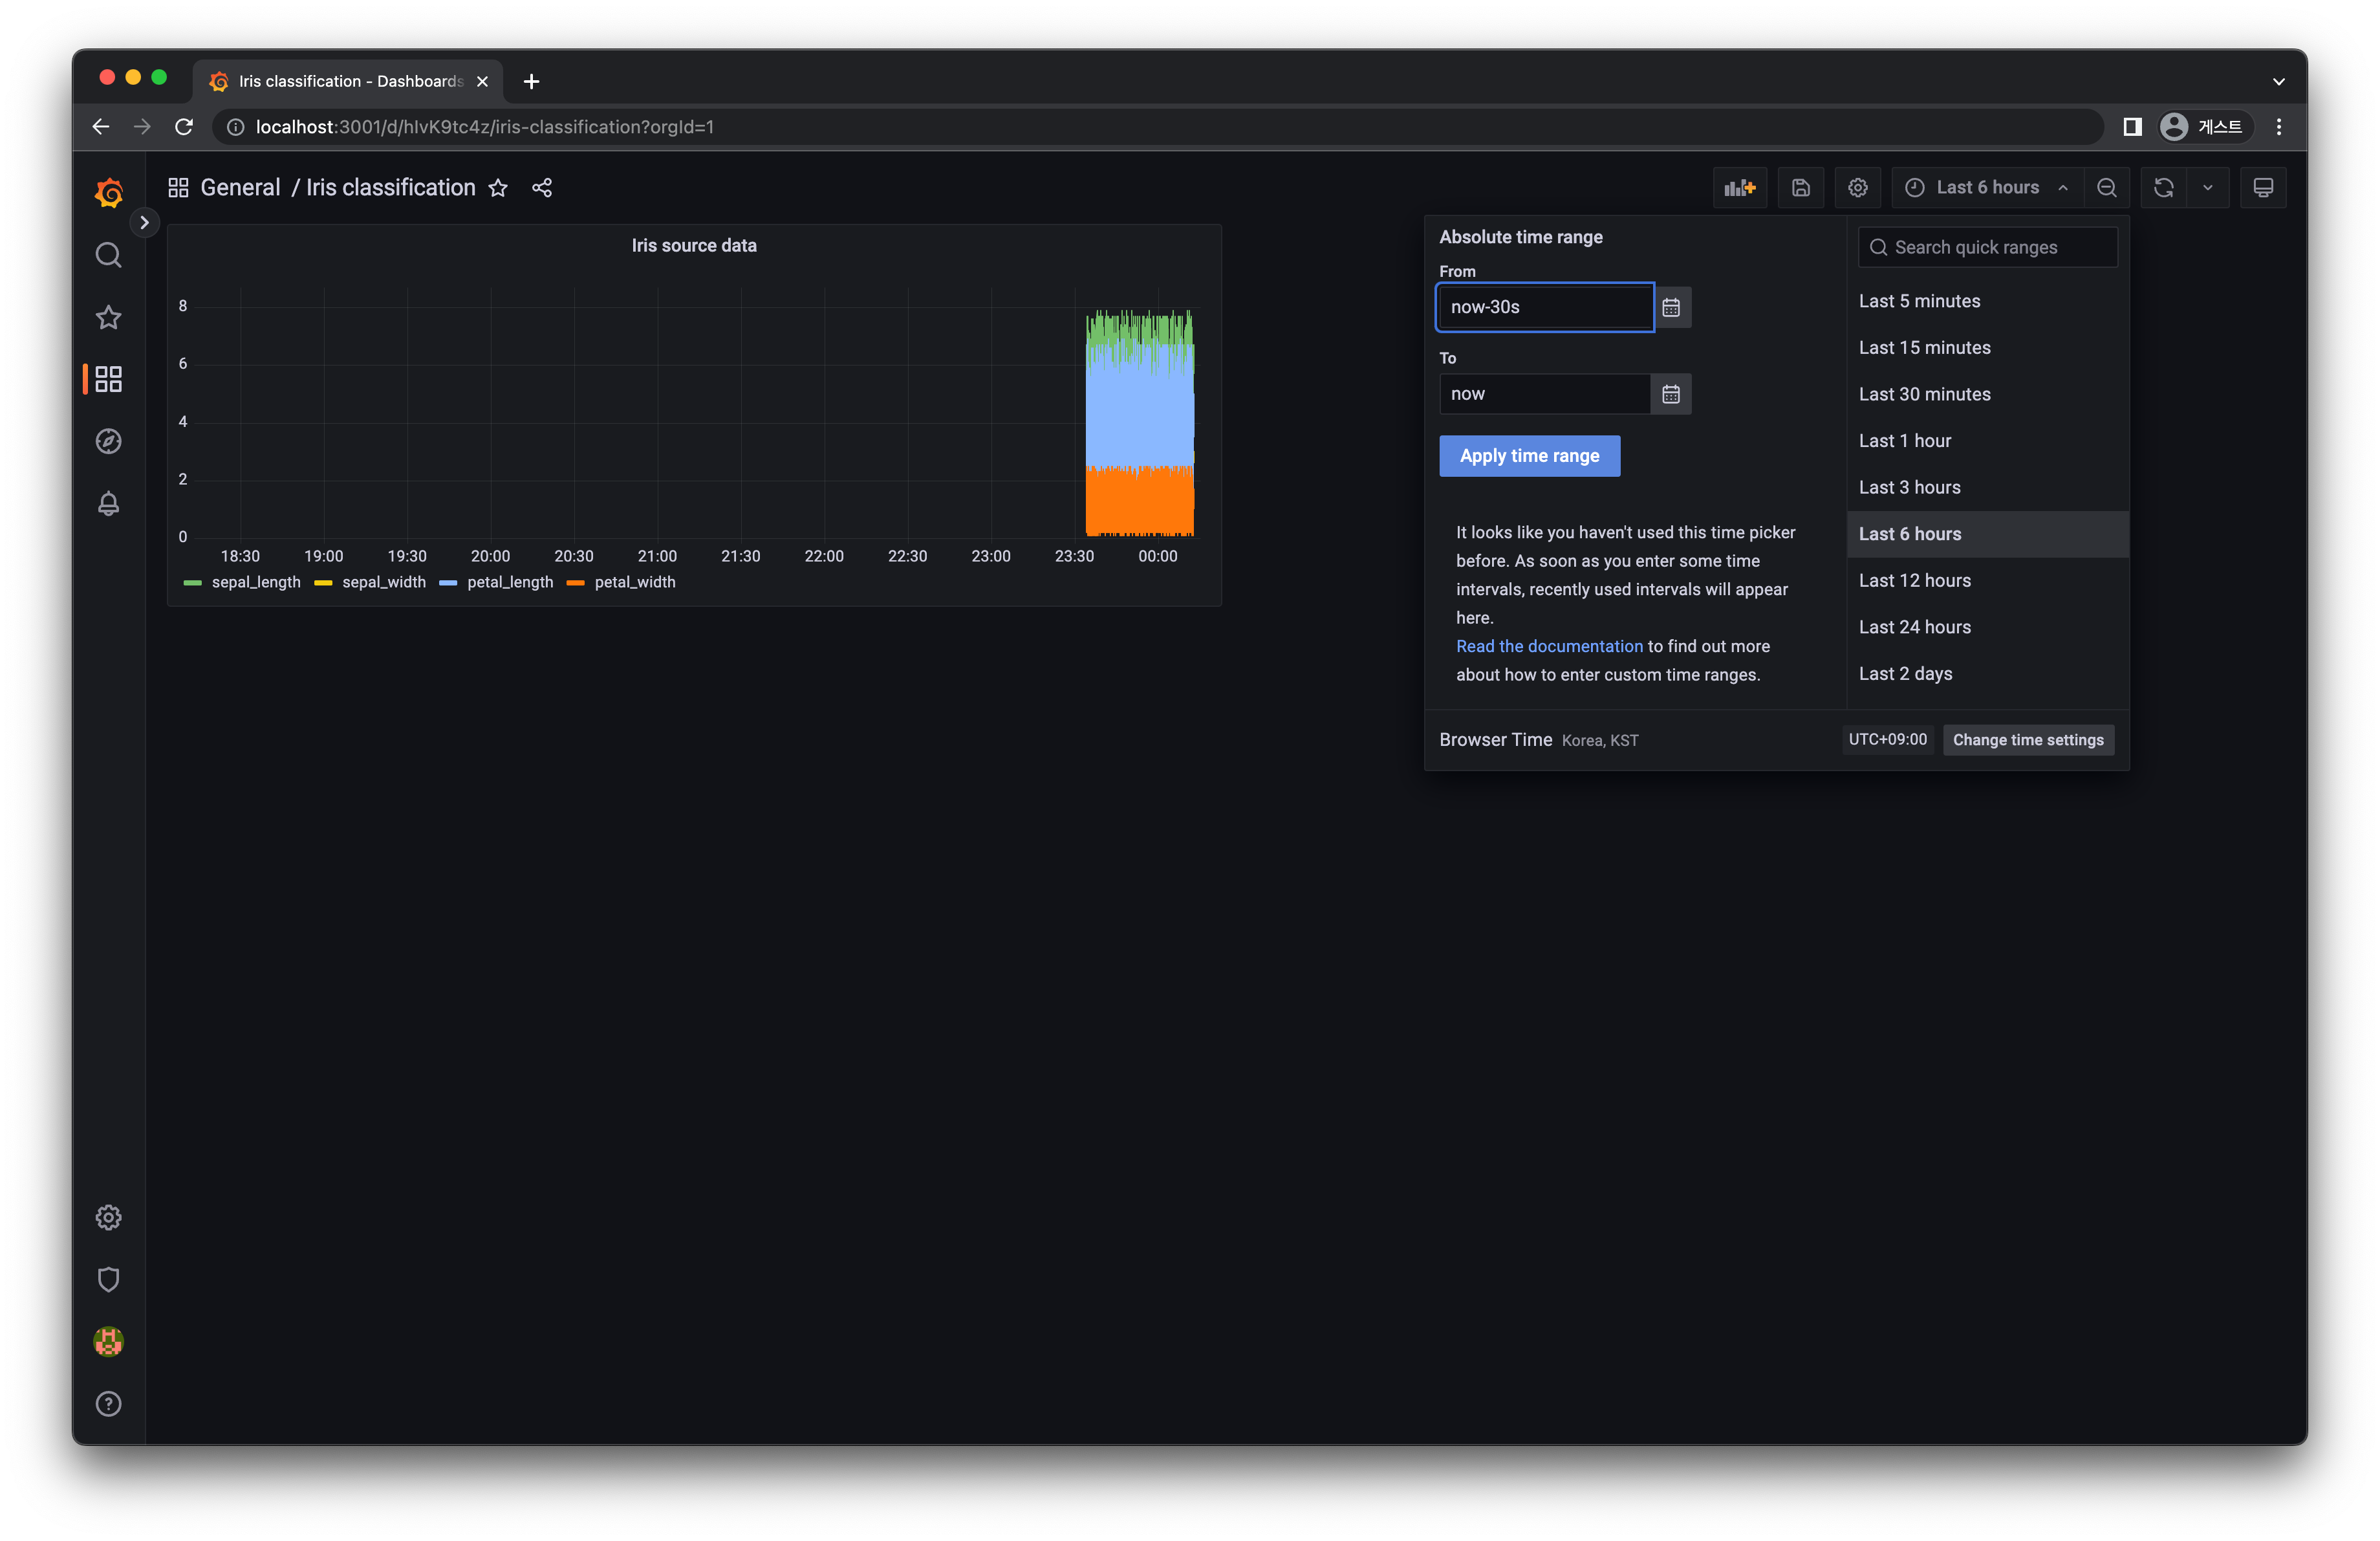Select Last 1 hour quick range
Image resolution: width=2380 pixels, height=1541 pixels.
click(x=1987, y=441)
